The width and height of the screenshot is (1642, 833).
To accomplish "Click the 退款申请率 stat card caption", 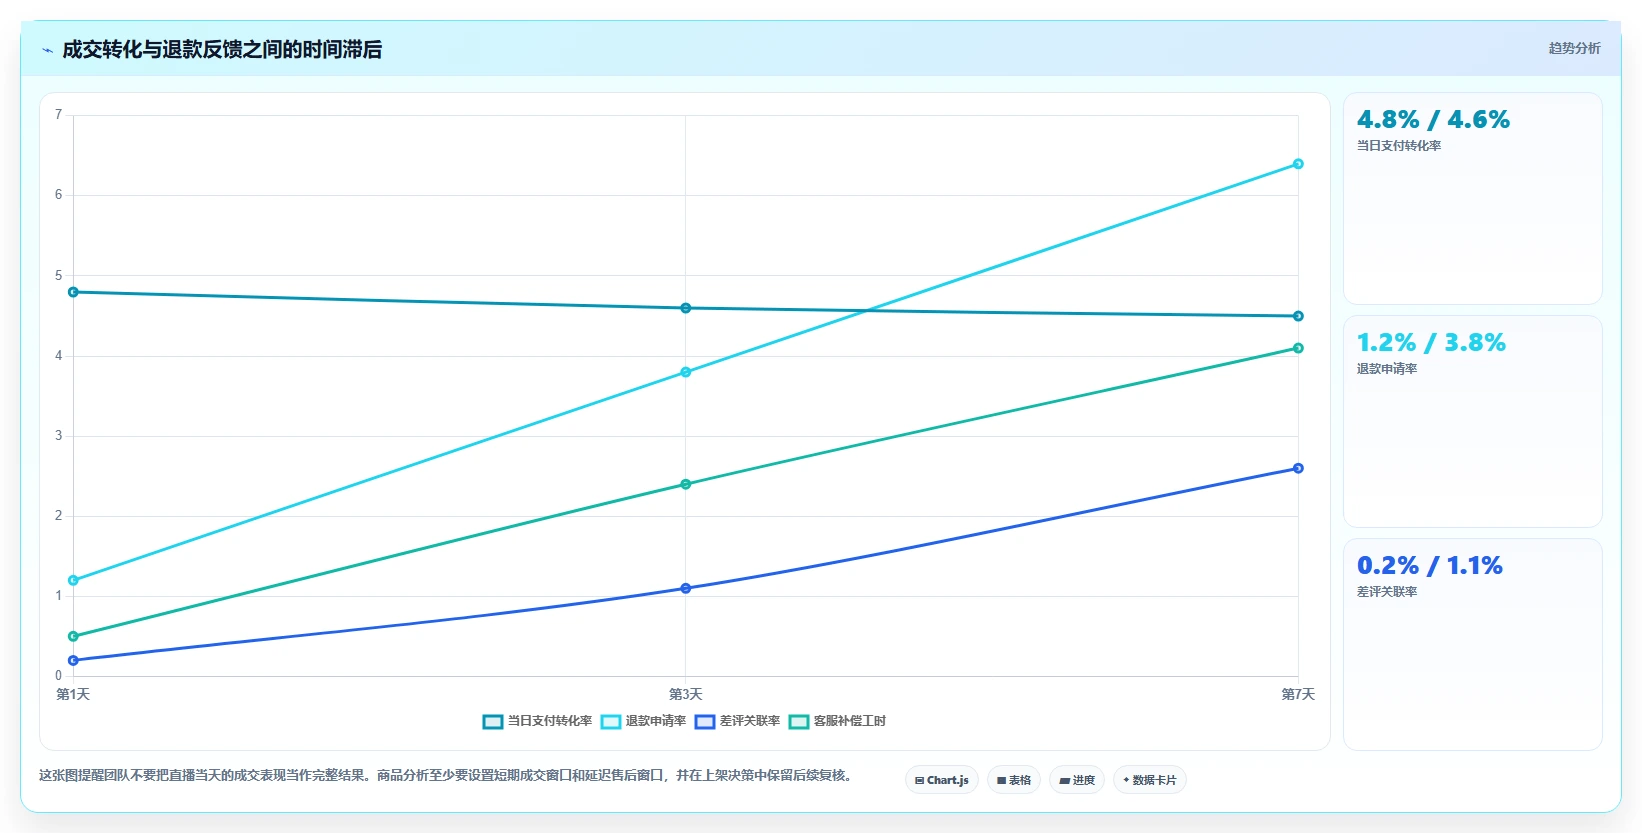I will (x=1387, y=369).
